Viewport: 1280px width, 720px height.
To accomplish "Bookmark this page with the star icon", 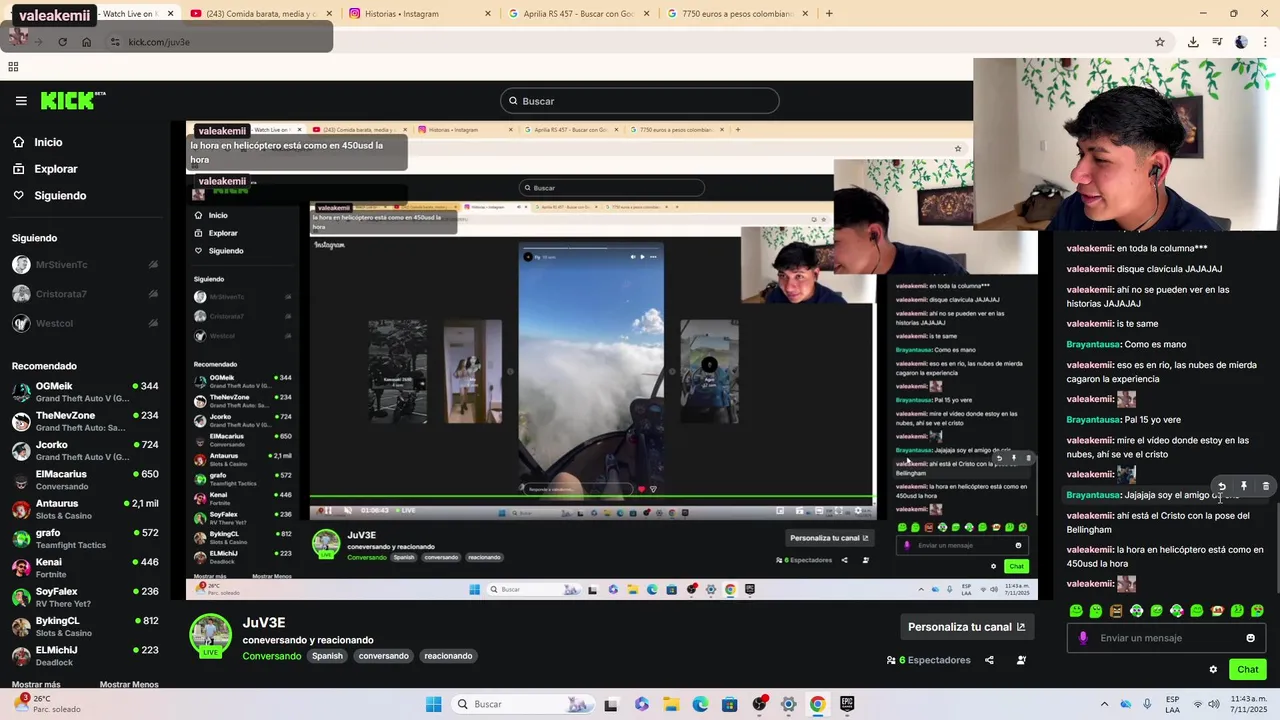I will coord(1160,42).
